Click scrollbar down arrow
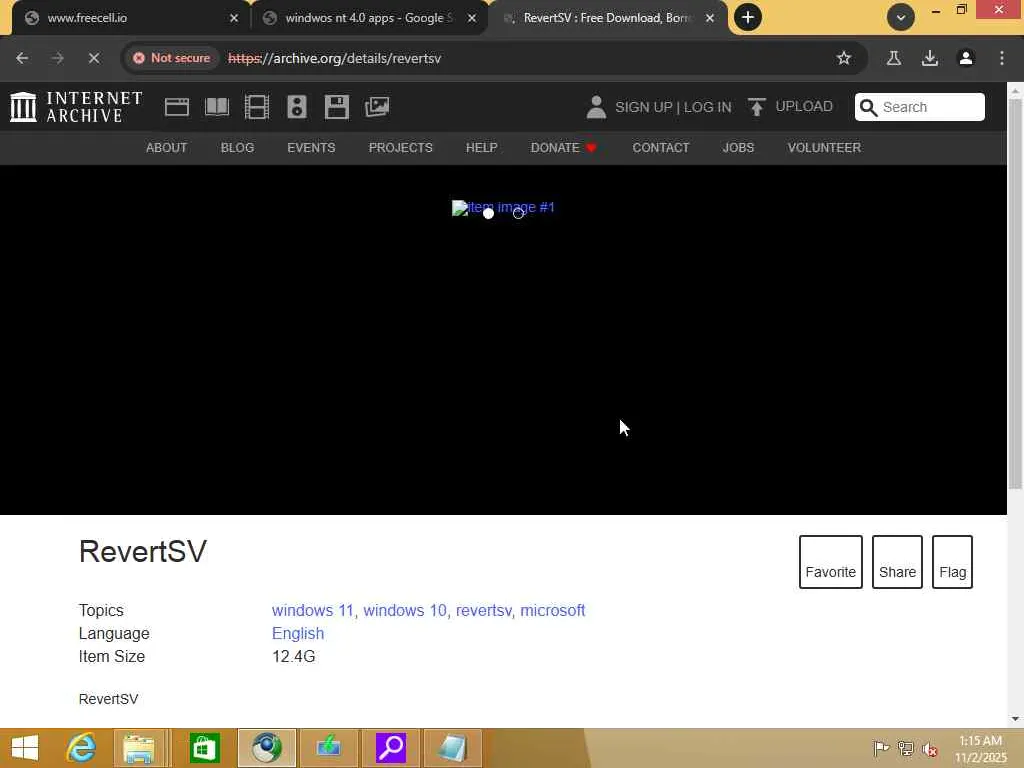Screen dimensions: 1024x768 pos(1015,719)
